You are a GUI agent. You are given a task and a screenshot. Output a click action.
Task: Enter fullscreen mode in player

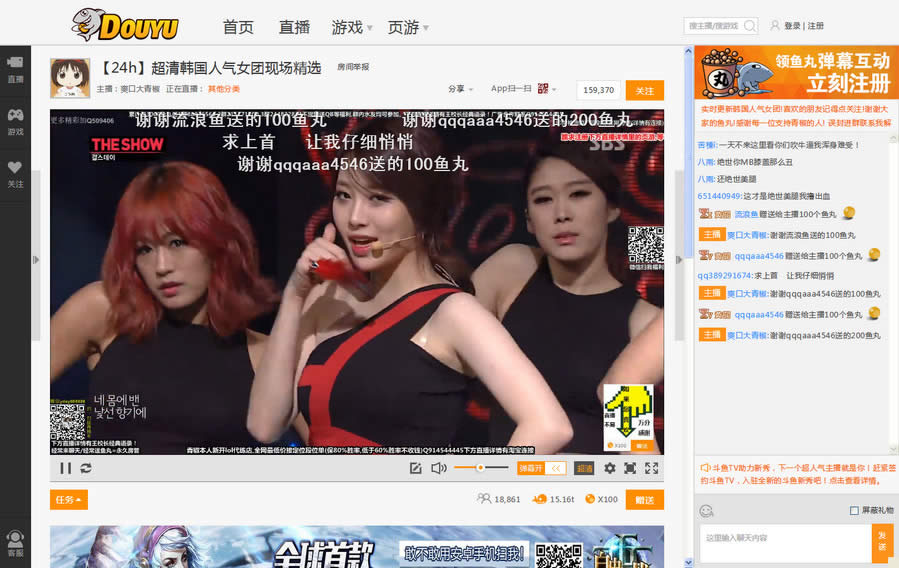coord(651,468)
